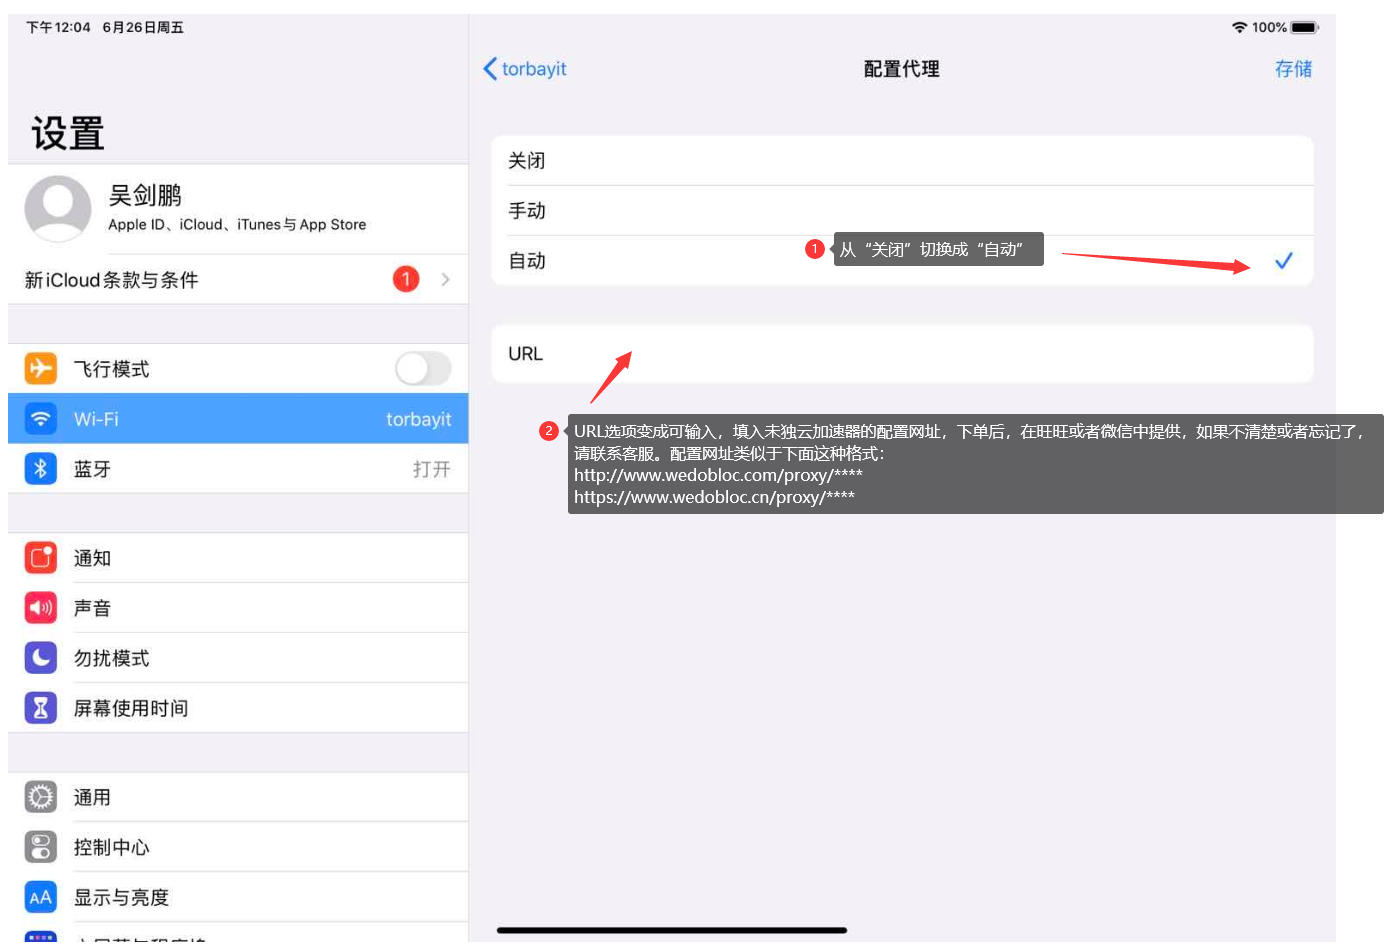Tap the Sounds speaker icon
The image size is (1385, 949).
click(40, 608)
